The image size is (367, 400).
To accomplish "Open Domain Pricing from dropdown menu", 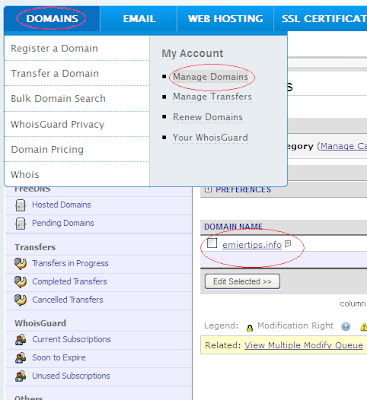I will (47, 149).
